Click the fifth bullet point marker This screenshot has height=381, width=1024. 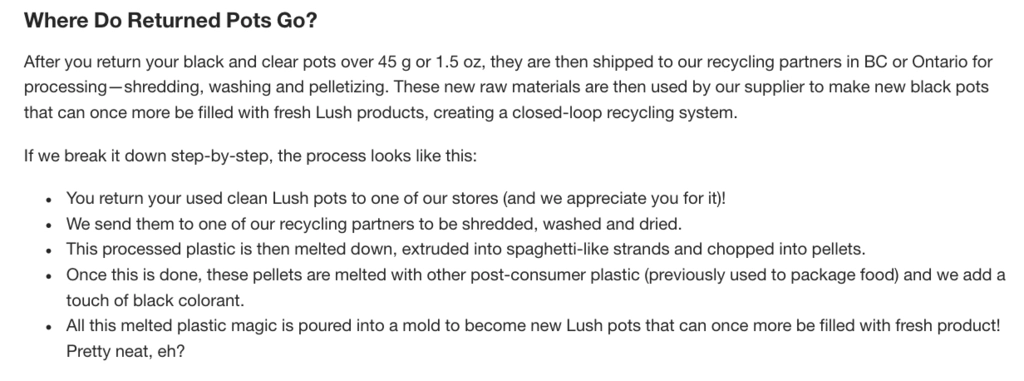(x=49, y=327)
